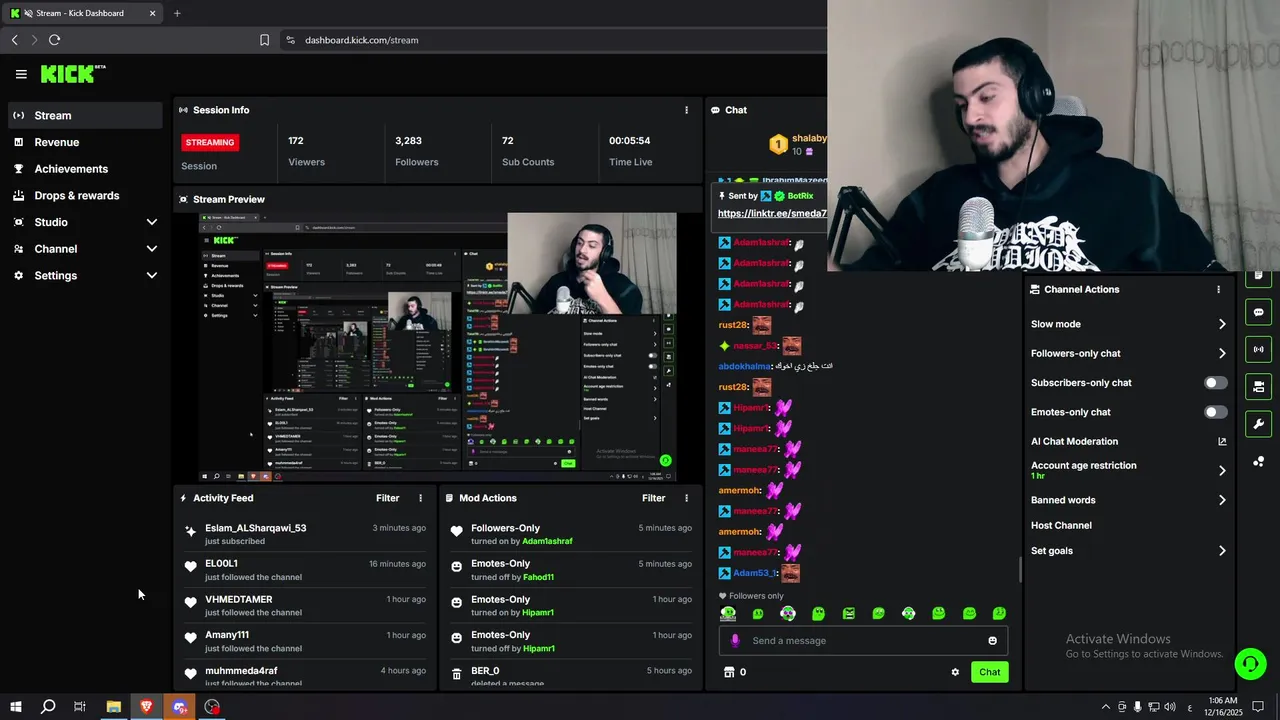This screenshot has height=720, width=1280.
Task: Click the Kick logo
Action: (x=73, y=74)
